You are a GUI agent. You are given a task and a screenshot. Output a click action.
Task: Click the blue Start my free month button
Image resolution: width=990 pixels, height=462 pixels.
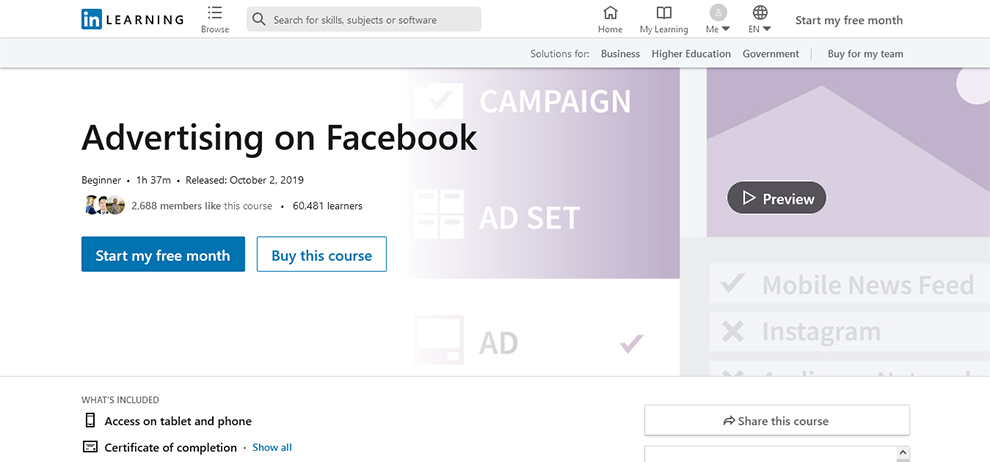163,254
